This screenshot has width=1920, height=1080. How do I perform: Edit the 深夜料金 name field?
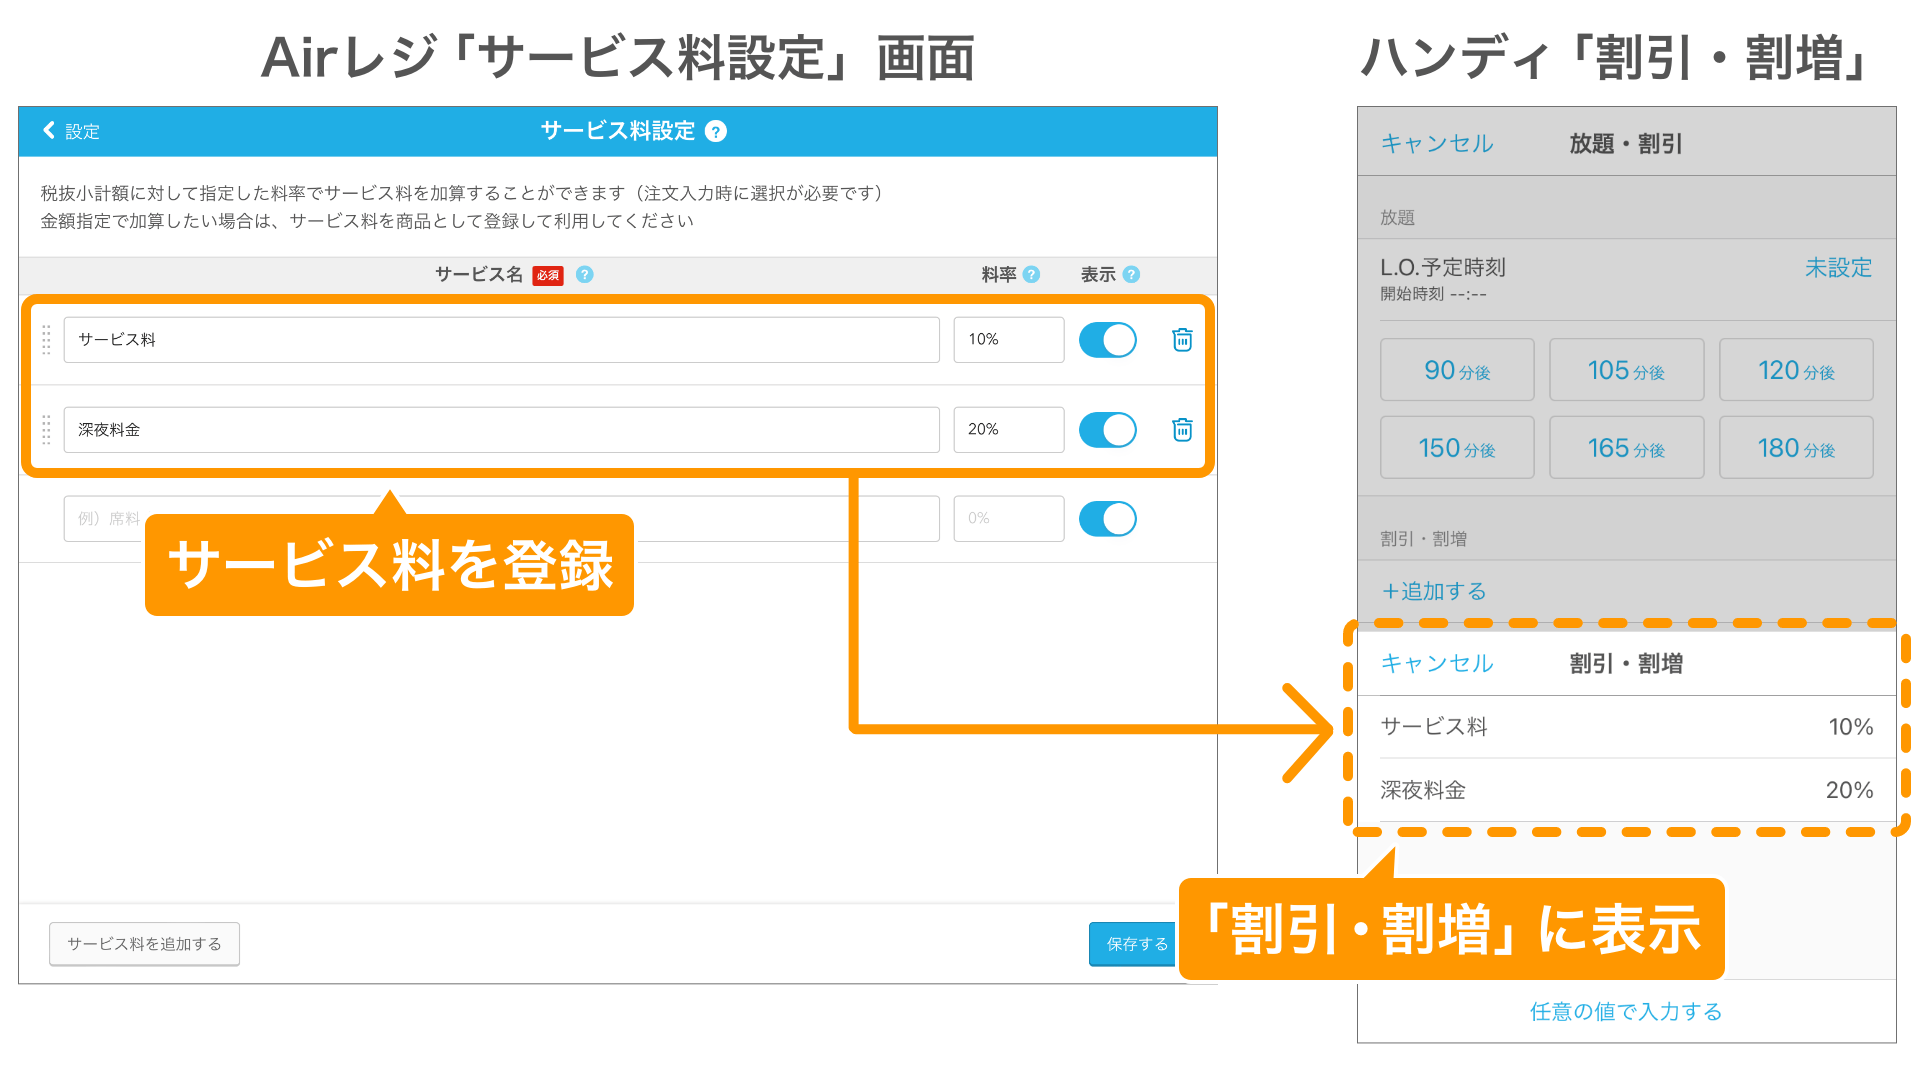click(x=501, y=430)
